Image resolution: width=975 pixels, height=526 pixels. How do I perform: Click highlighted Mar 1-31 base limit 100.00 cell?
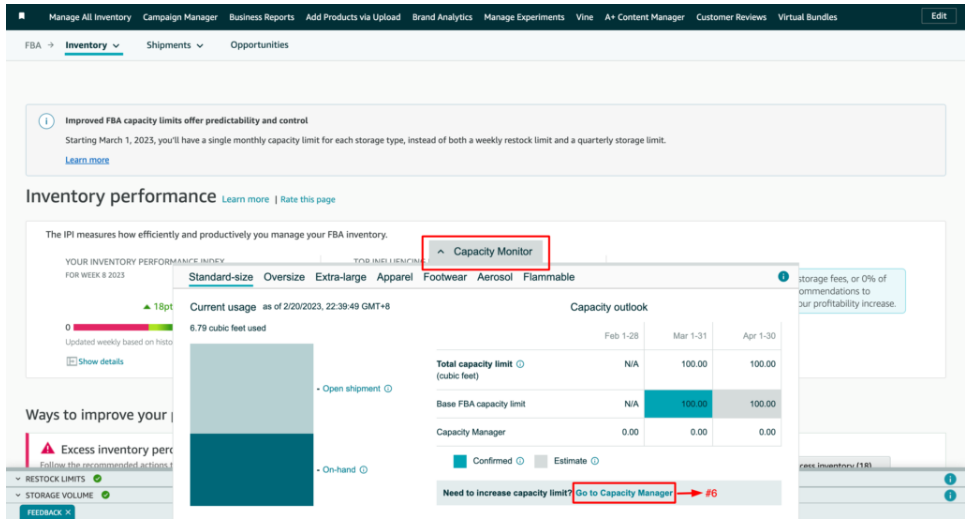678,404
